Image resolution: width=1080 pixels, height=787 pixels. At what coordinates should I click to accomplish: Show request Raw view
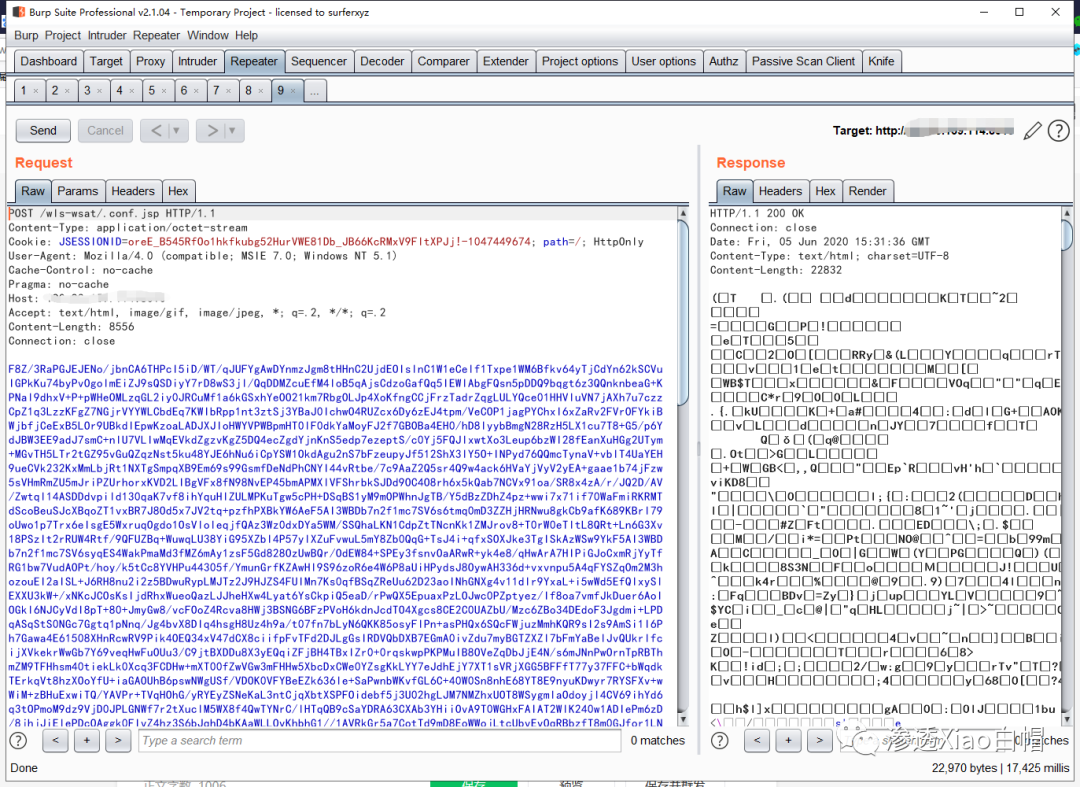tap(33, 191)
